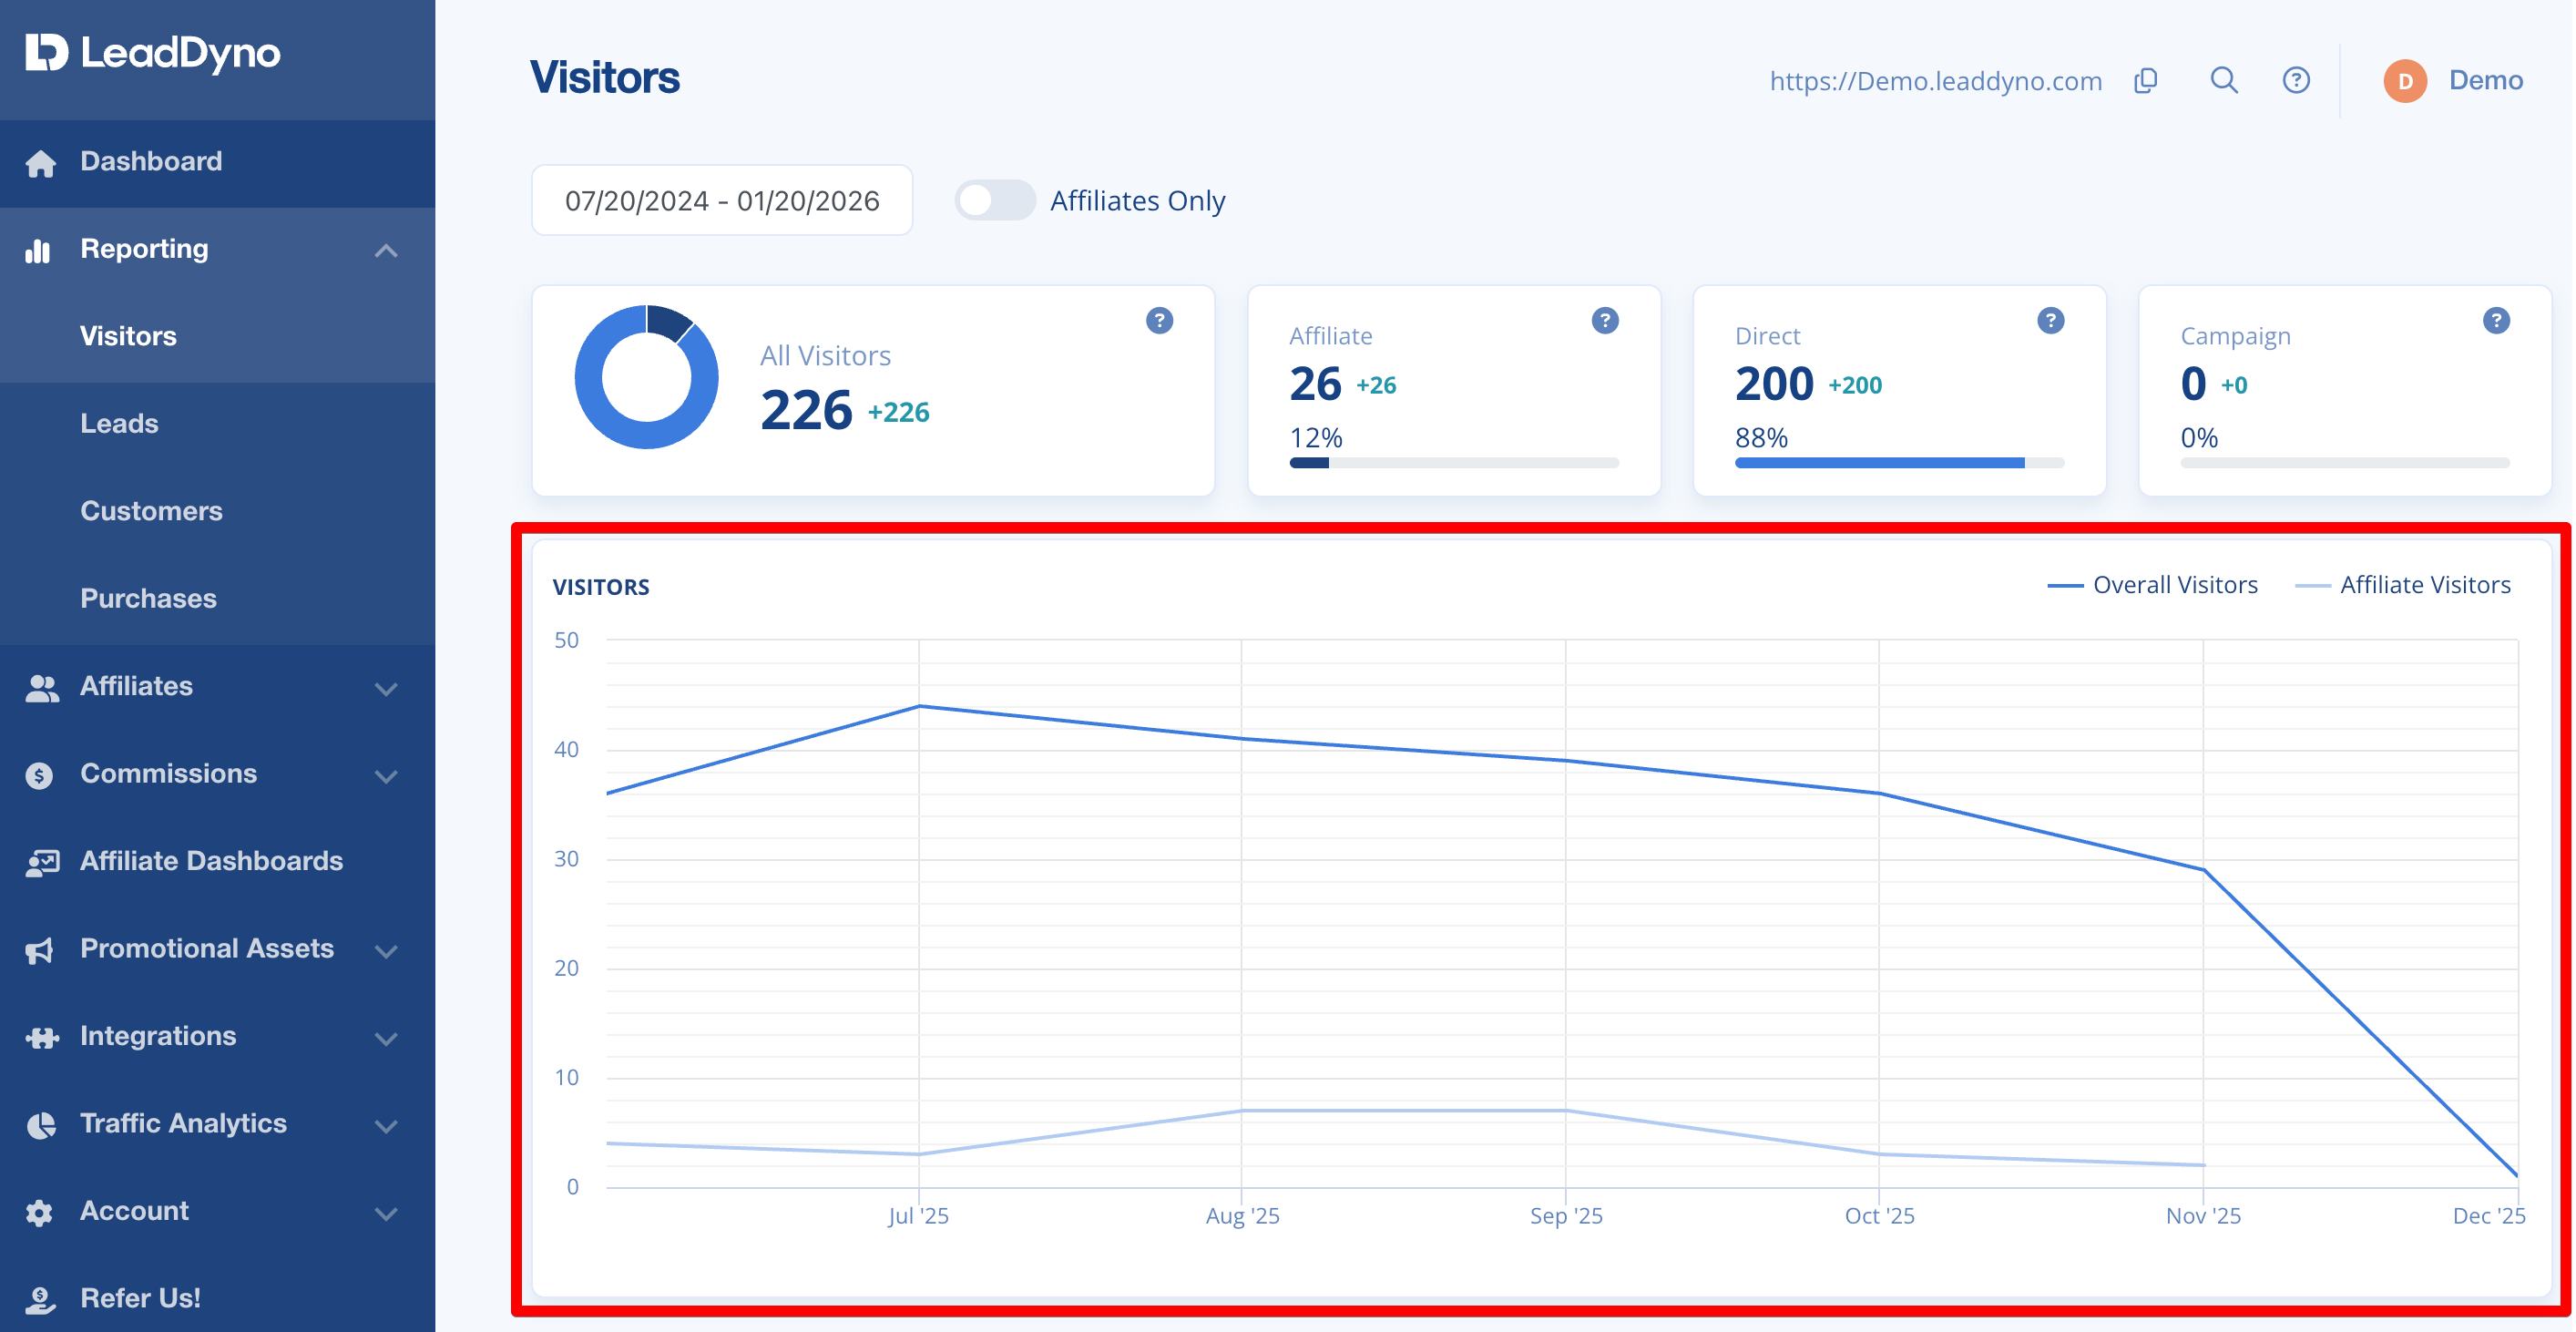Click the Direct 88% progress bar

point(1900,463)
